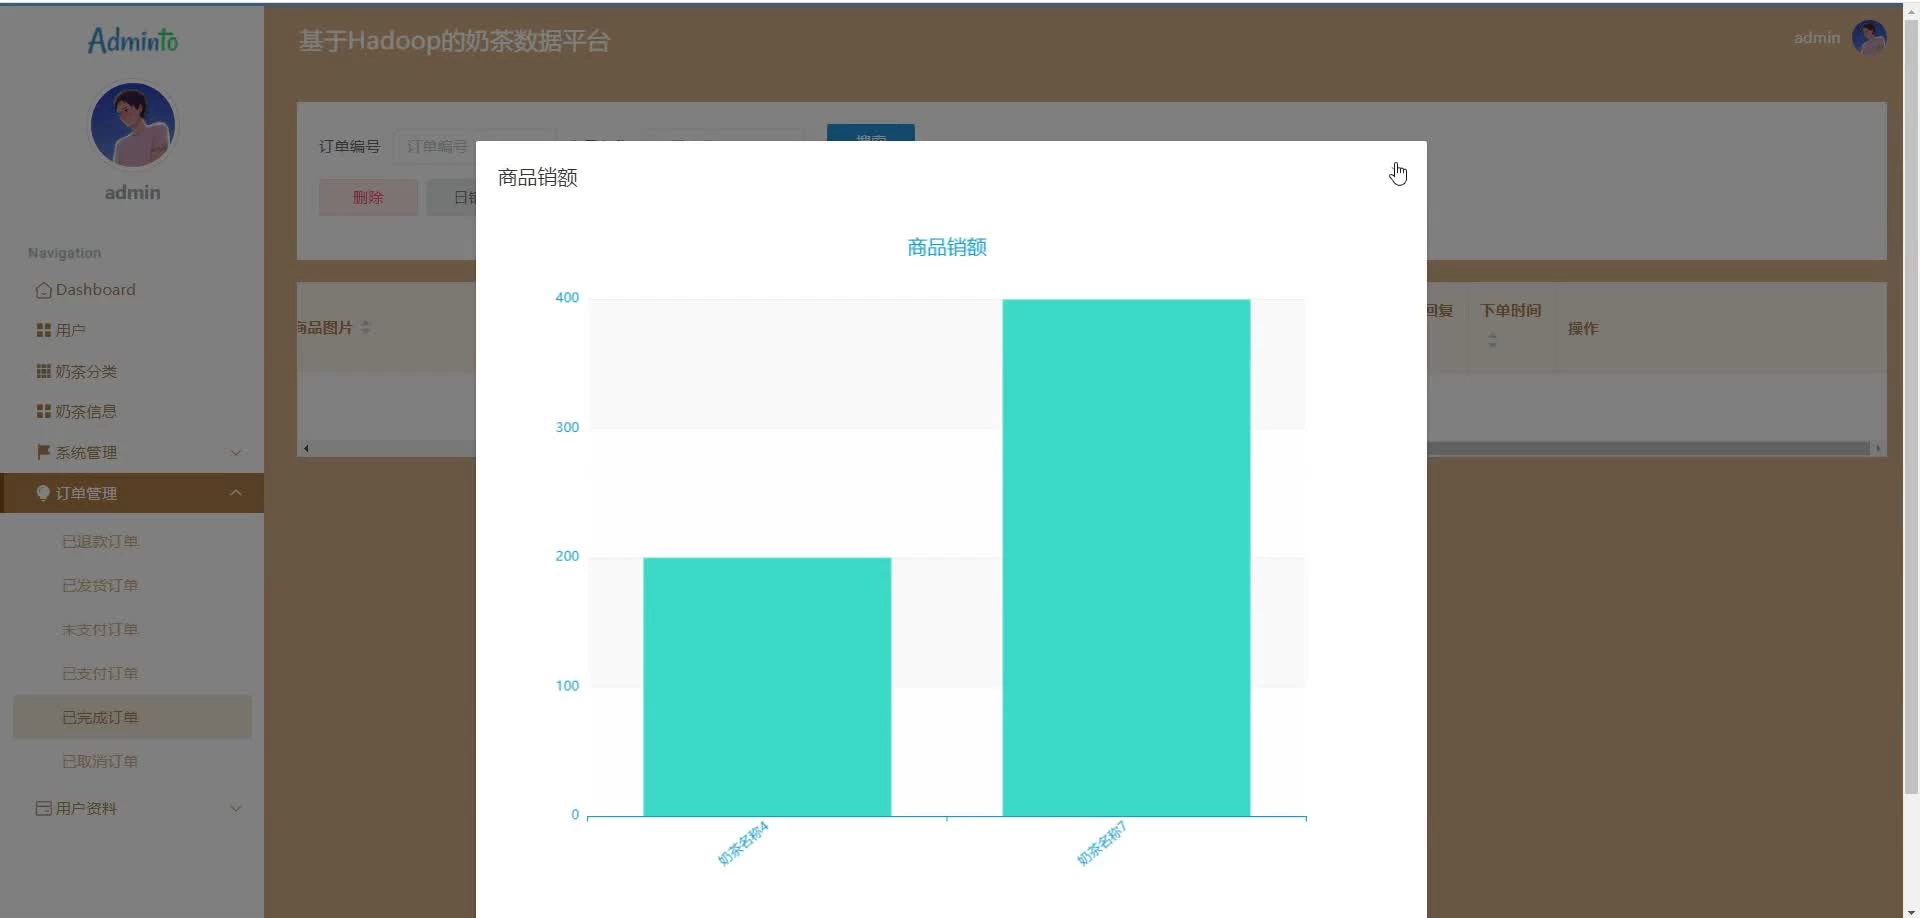Click the 奶茶名称7 bar in chart
Screen dimensions: 1920x918
click(1126, 557)
